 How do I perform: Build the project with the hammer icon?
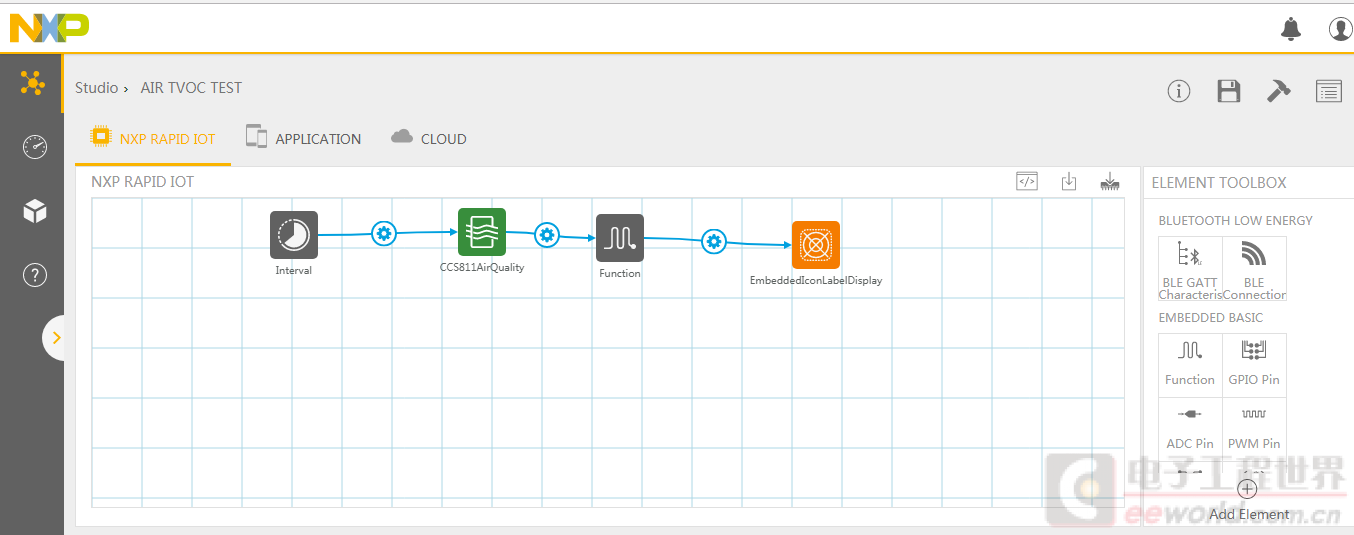pyautogui.click(x=1278, y=90)
